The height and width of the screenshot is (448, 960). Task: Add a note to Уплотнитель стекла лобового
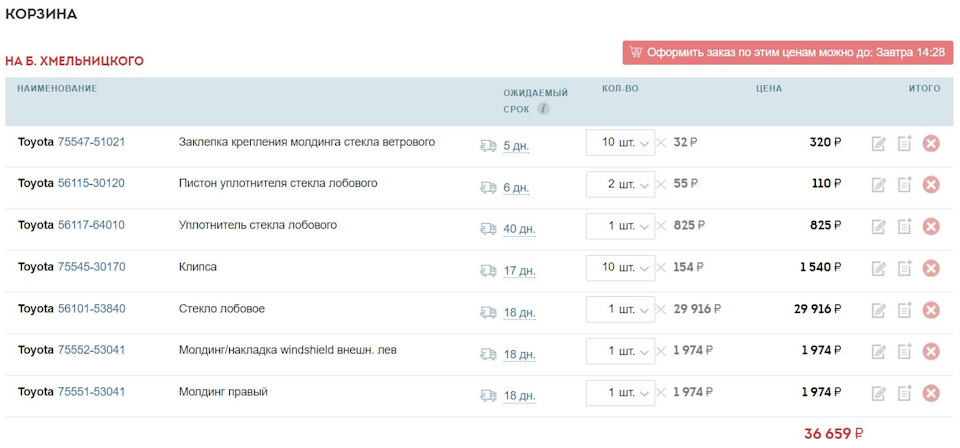(x=904, y=227)
